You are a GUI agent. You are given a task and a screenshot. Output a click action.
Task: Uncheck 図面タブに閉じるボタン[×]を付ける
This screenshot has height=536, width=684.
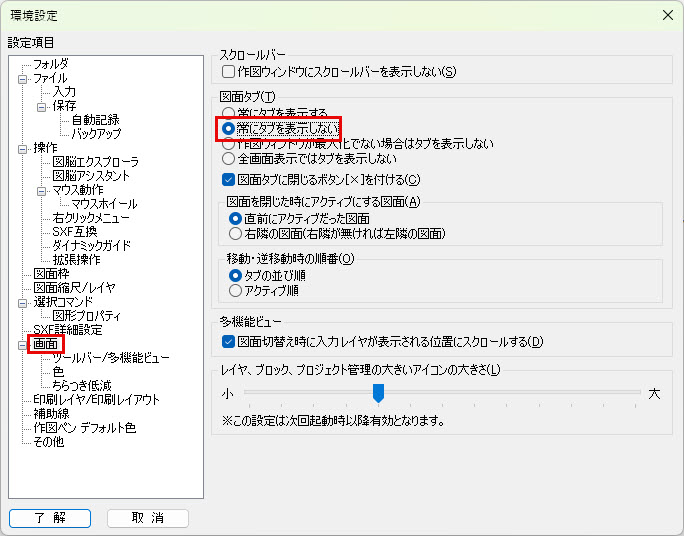tap(228, 180)
